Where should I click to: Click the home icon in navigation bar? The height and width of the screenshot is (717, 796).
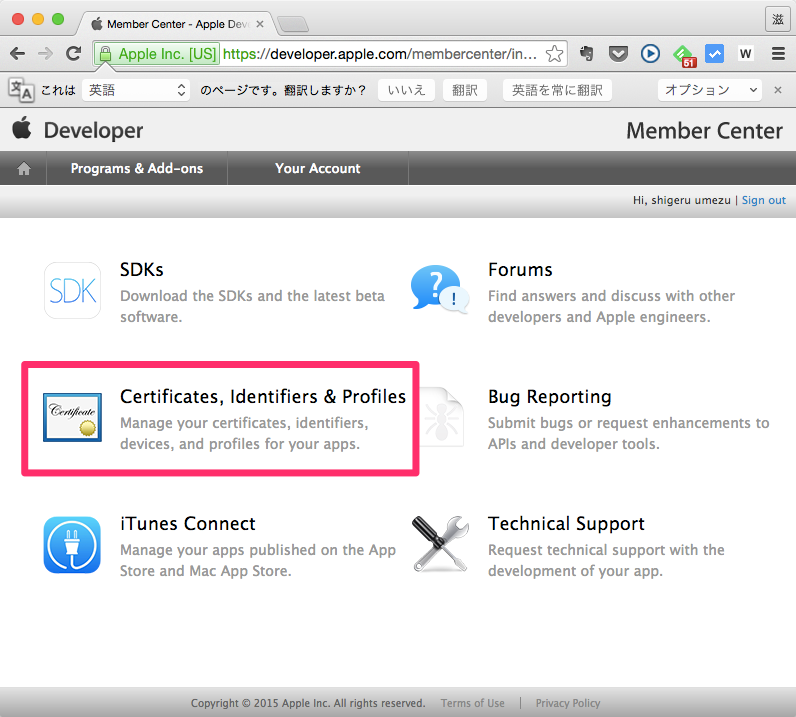[24, 169]
